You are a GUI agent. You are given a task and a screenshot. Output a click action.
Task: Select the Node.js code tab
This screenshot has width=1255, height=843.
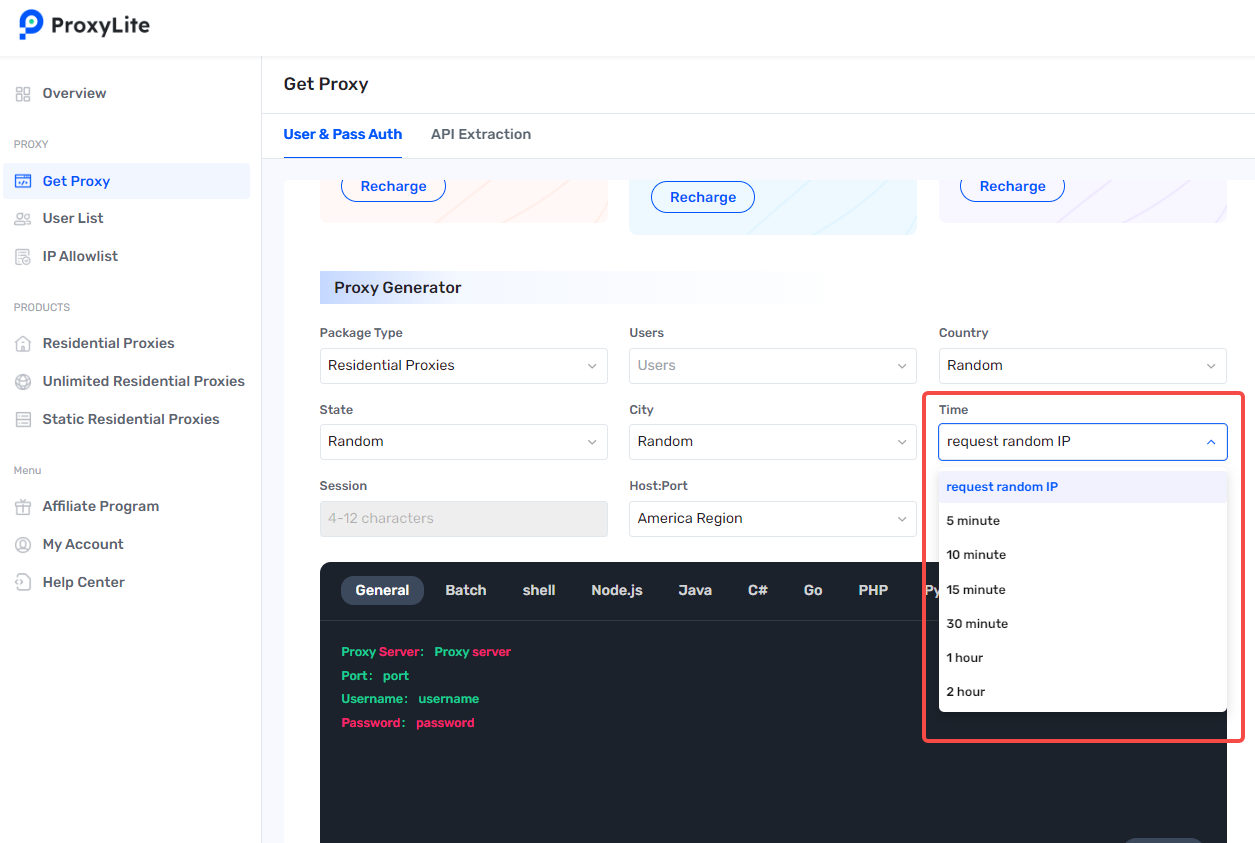tap(617, 590)
